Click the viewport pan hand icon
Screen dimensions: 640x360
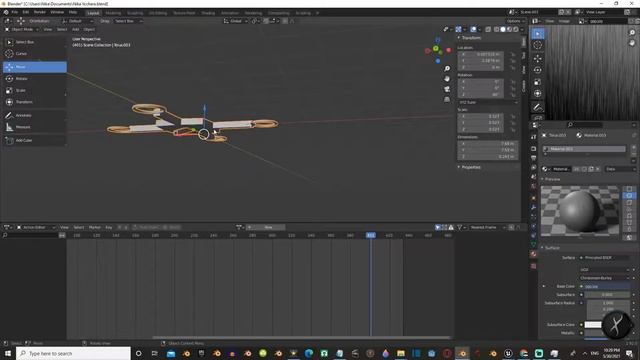[x=447, y=79]
